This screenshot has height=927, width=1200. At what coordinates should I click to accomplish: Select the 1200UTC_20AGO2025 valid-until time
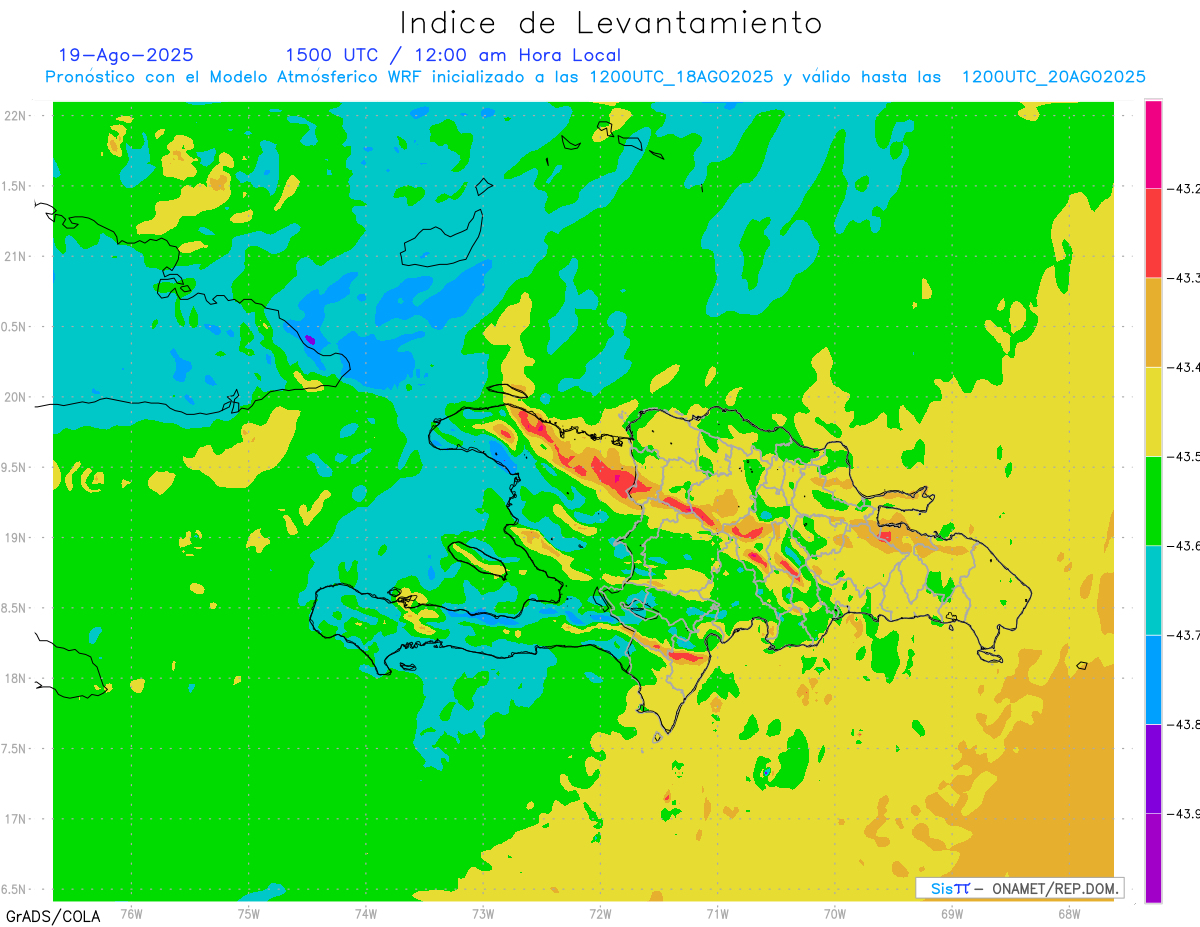point(1054,77)
